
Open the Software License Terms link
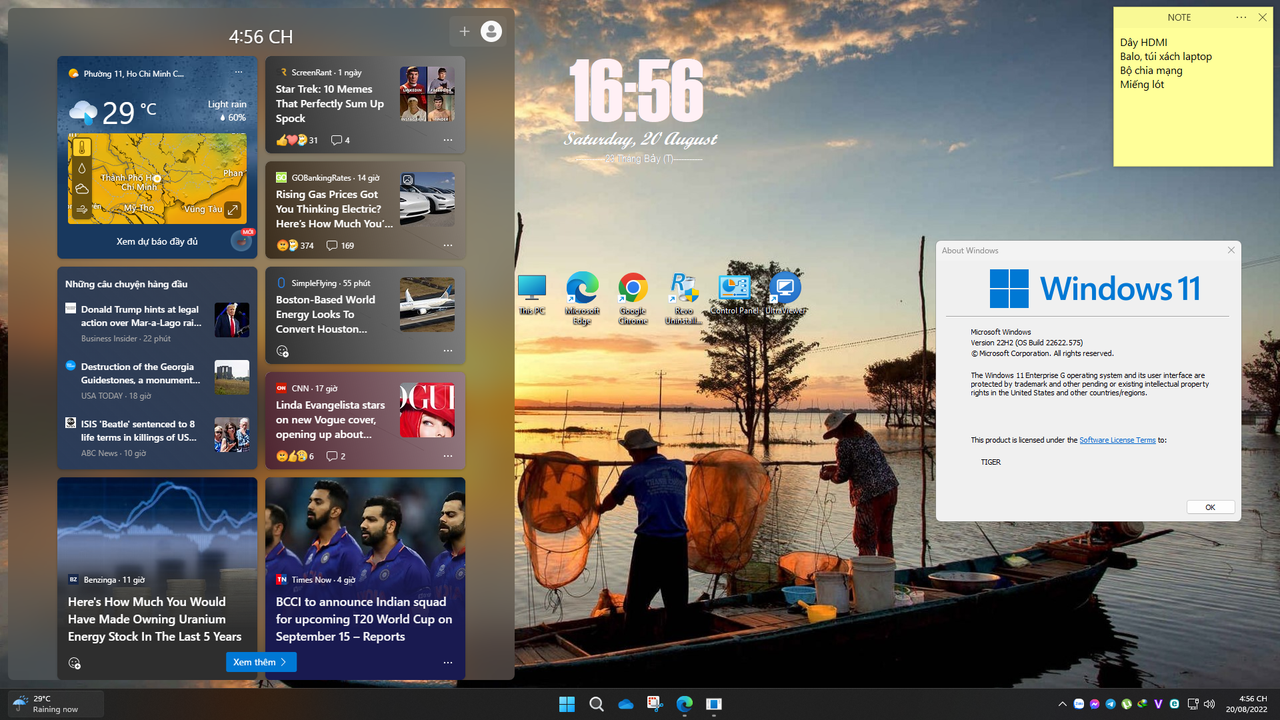tap(1117, 439)
